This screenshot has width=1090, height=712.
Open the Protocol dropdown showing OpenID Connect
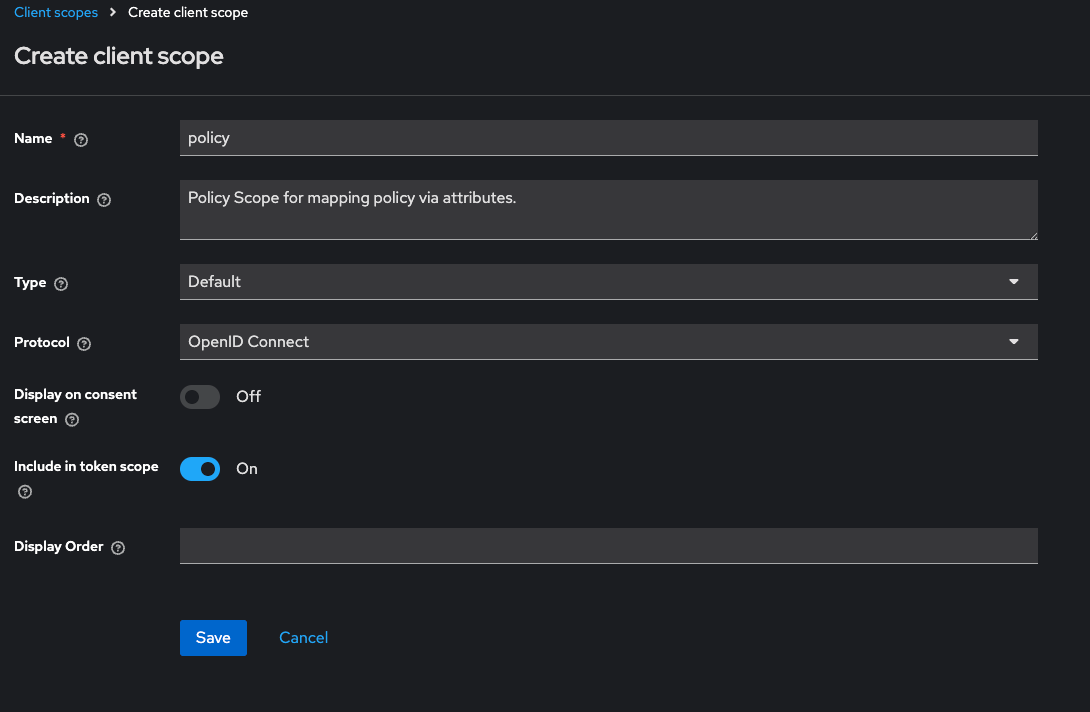(x=608, y=341)
